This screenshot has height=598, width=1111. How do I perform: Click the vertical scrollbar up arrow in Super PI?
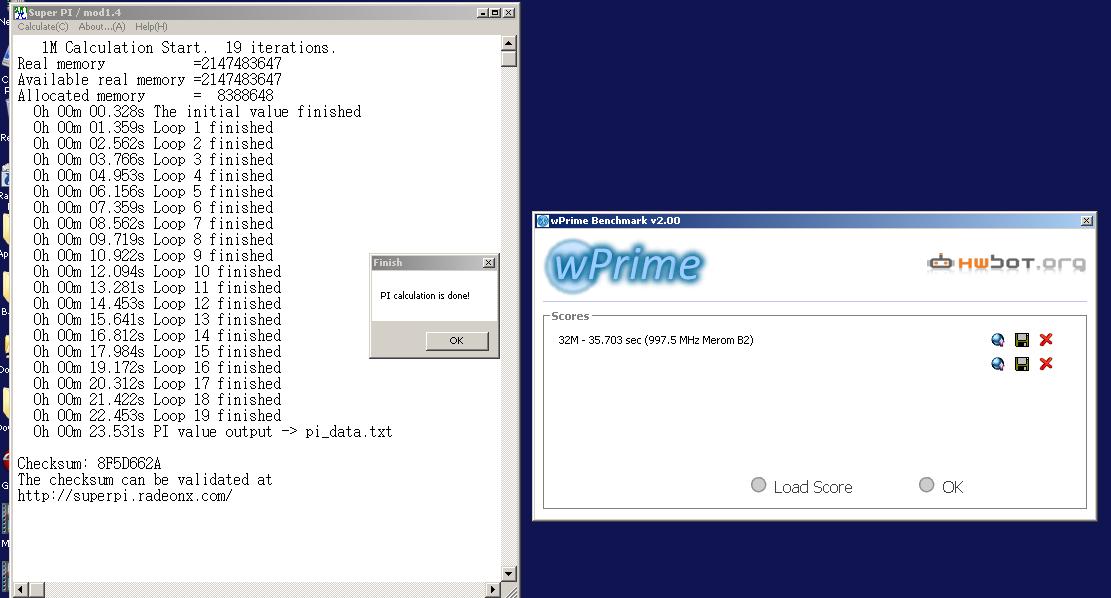[x=508, y=43]
